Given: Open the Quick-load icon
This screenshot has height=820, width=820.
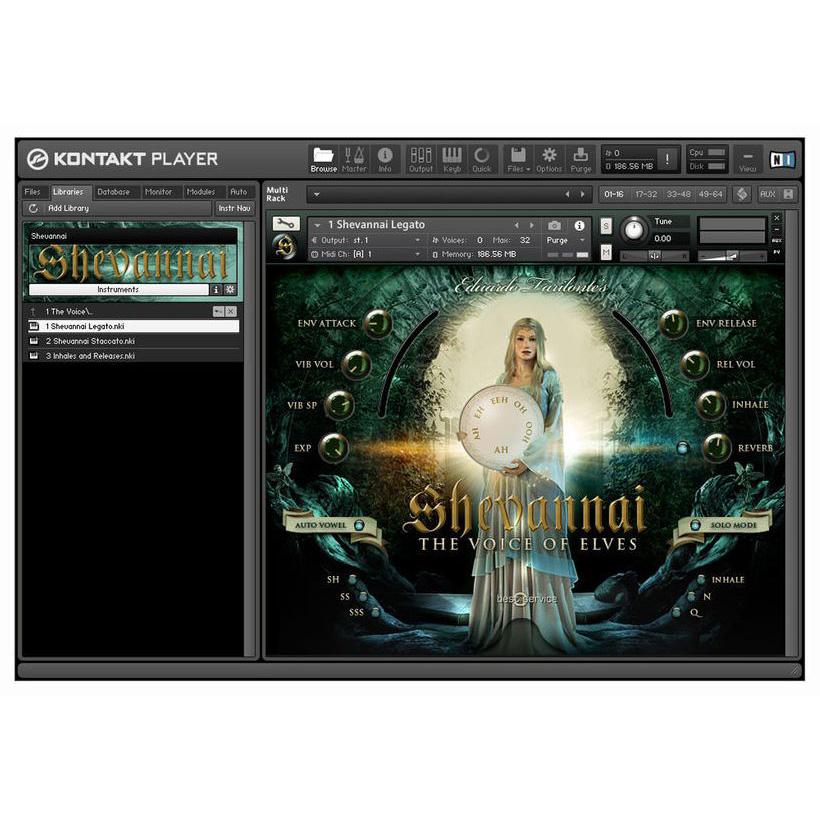Looking at the screenshot, I should pyautogui.click(x=482, y=159).
